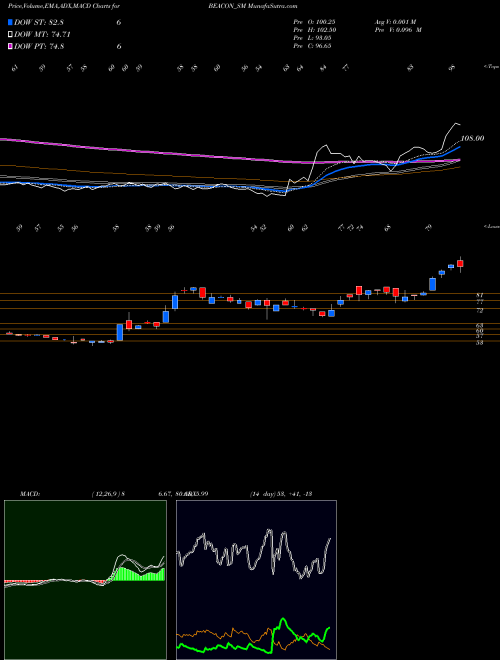The image size is (500, 660).
Task: Click the white DOW MT legend swatch
Action: coord(10,35)
